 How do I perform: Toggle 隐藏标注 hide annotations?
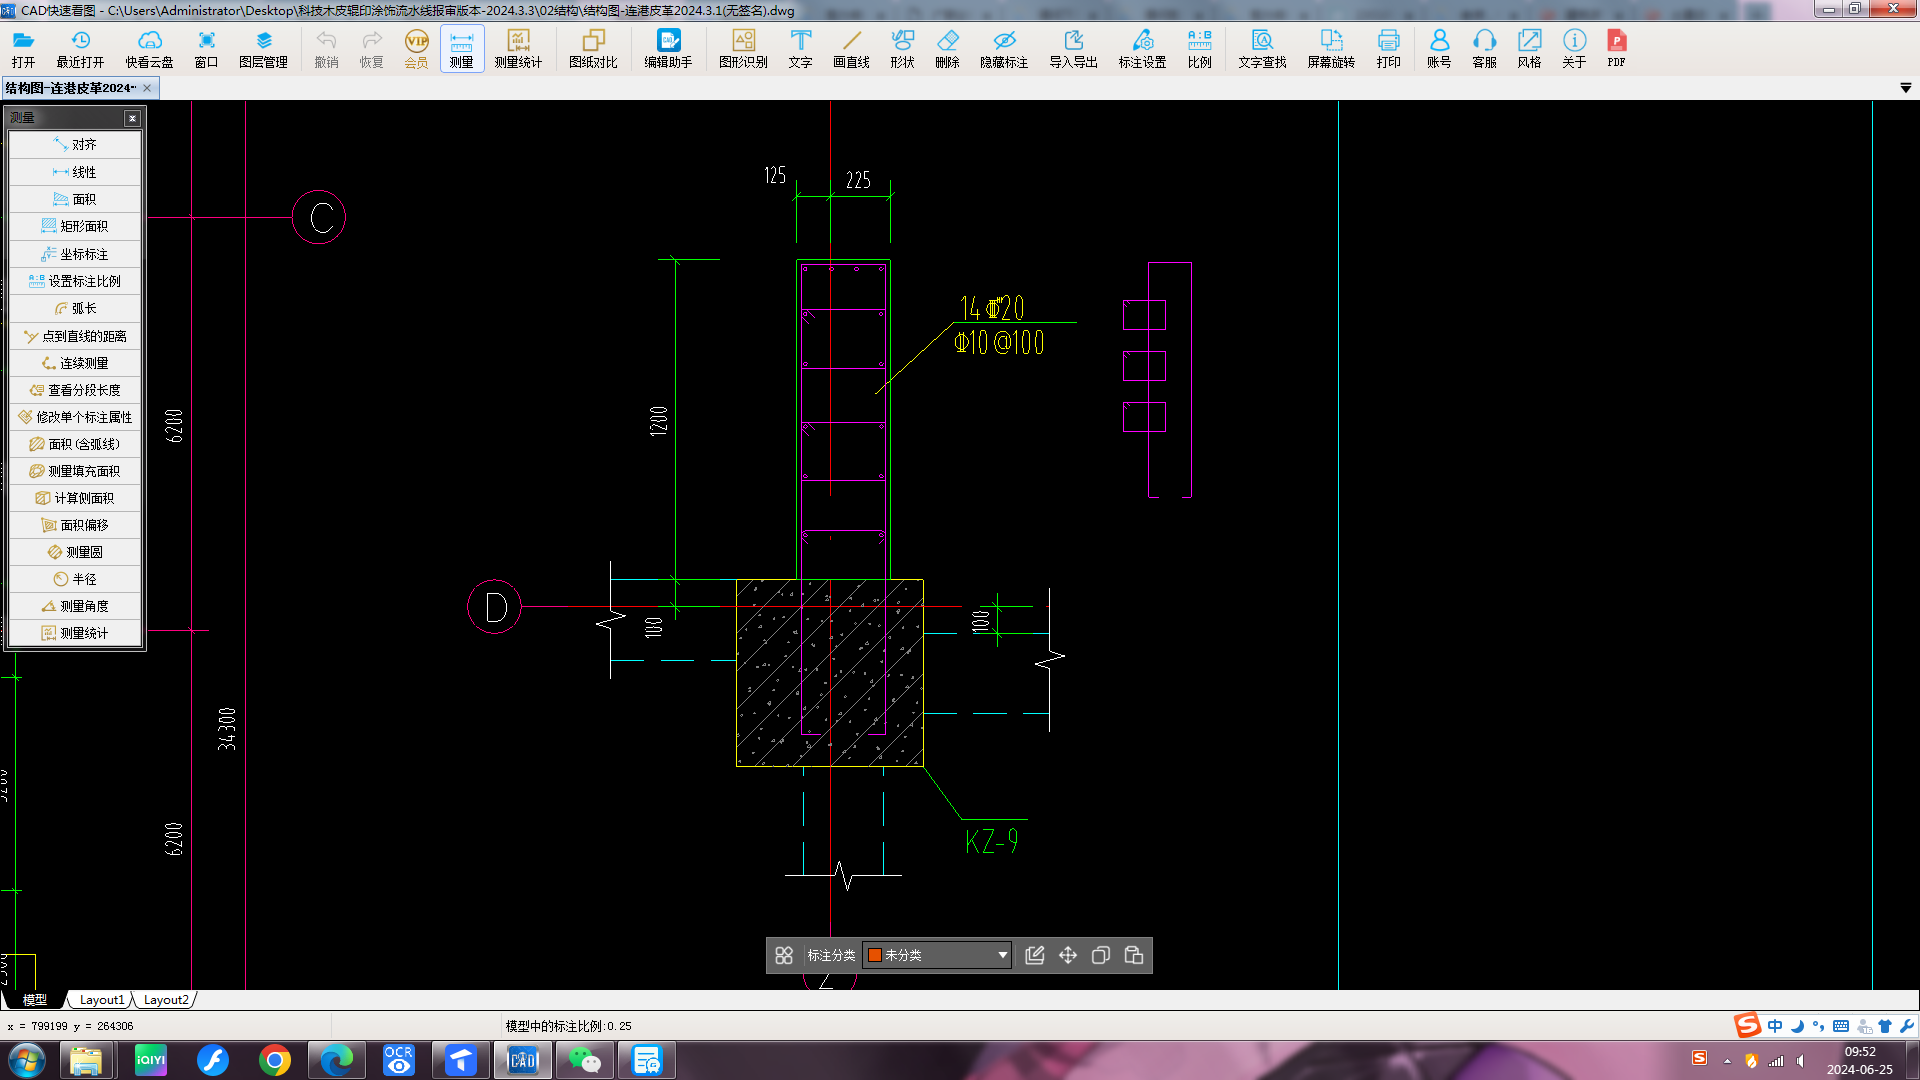point(1004,48)
